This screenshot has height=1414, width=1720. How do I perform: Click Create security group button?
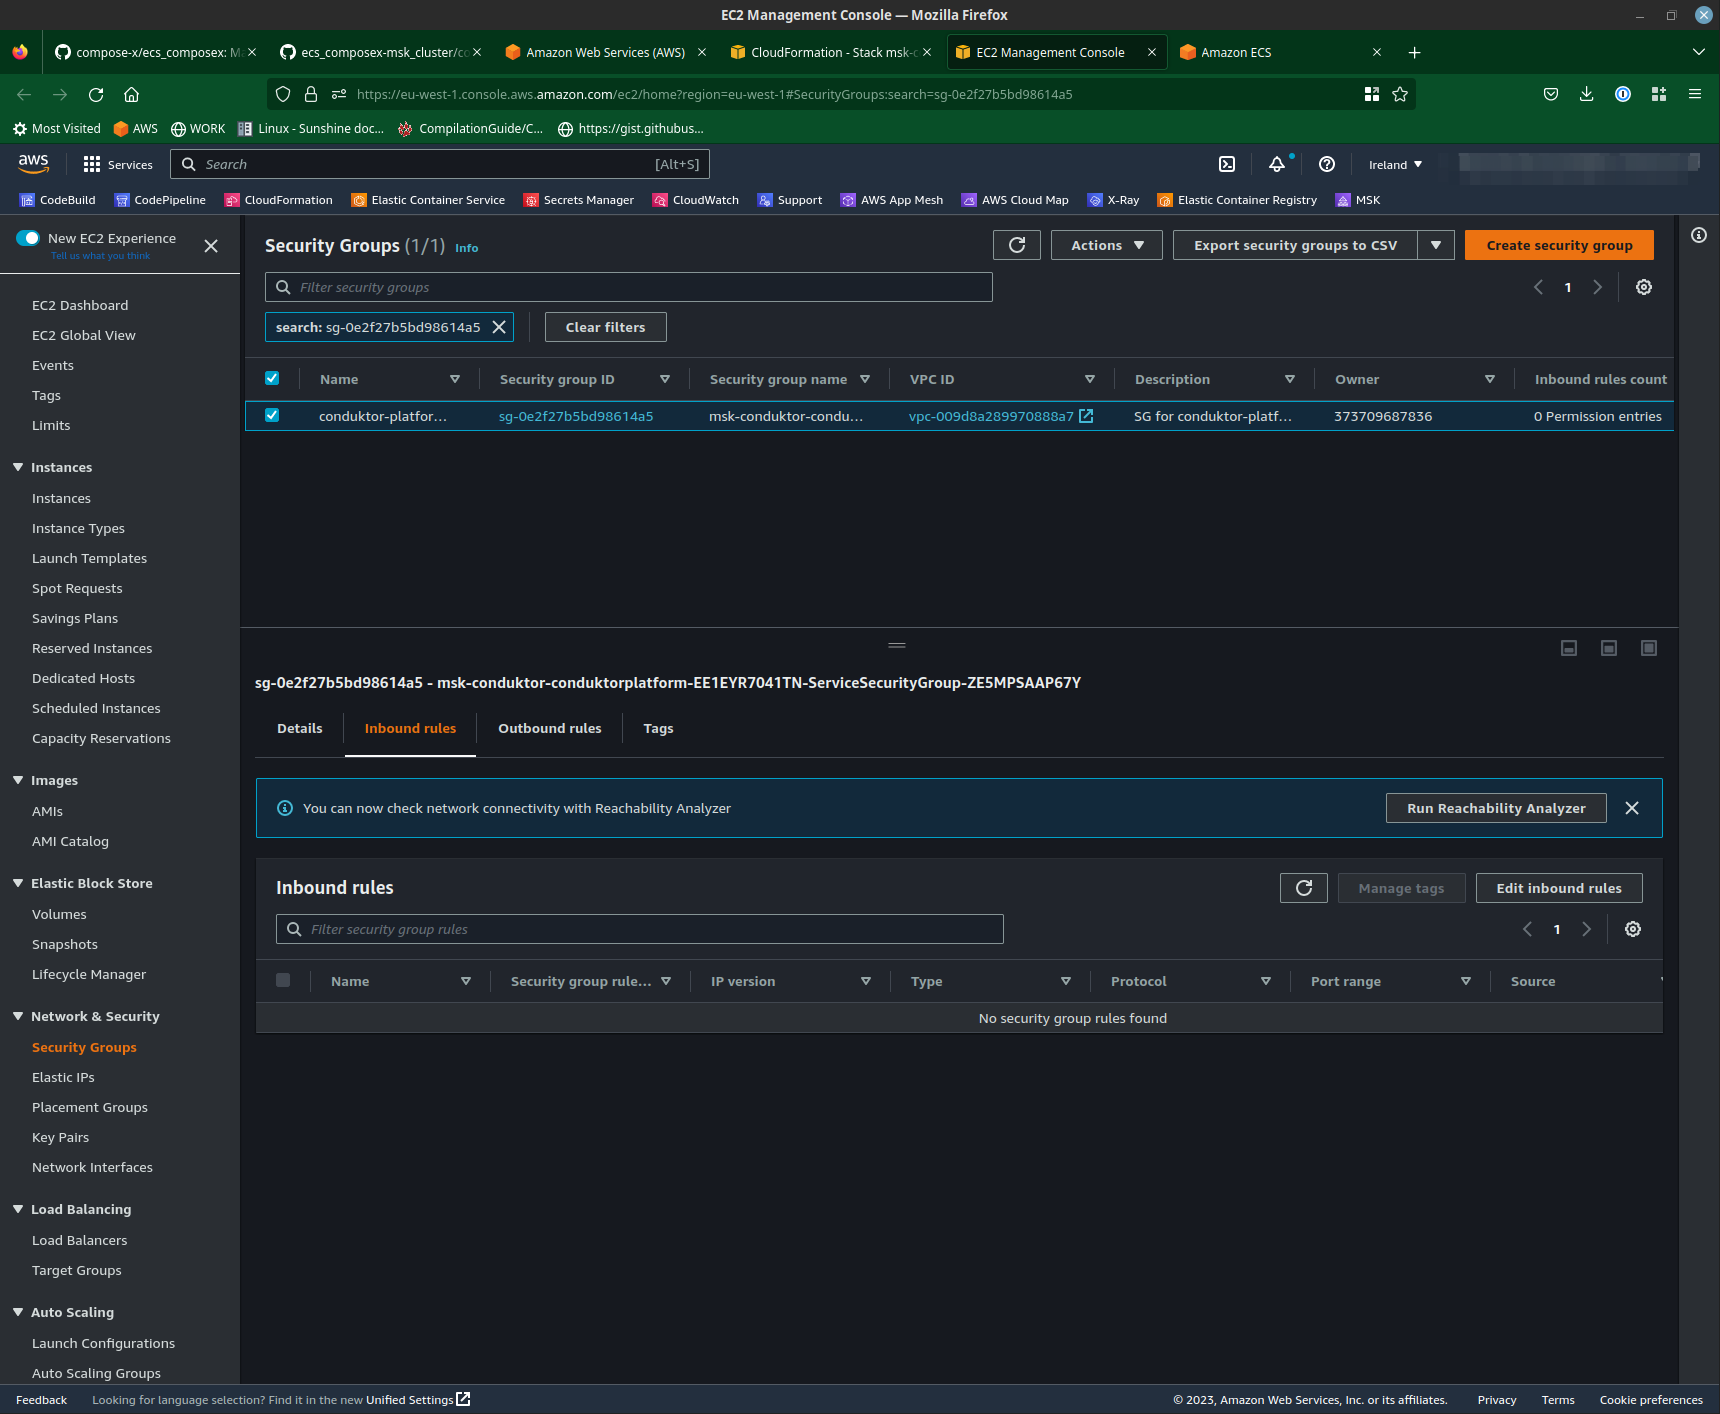click(1559, 245)
